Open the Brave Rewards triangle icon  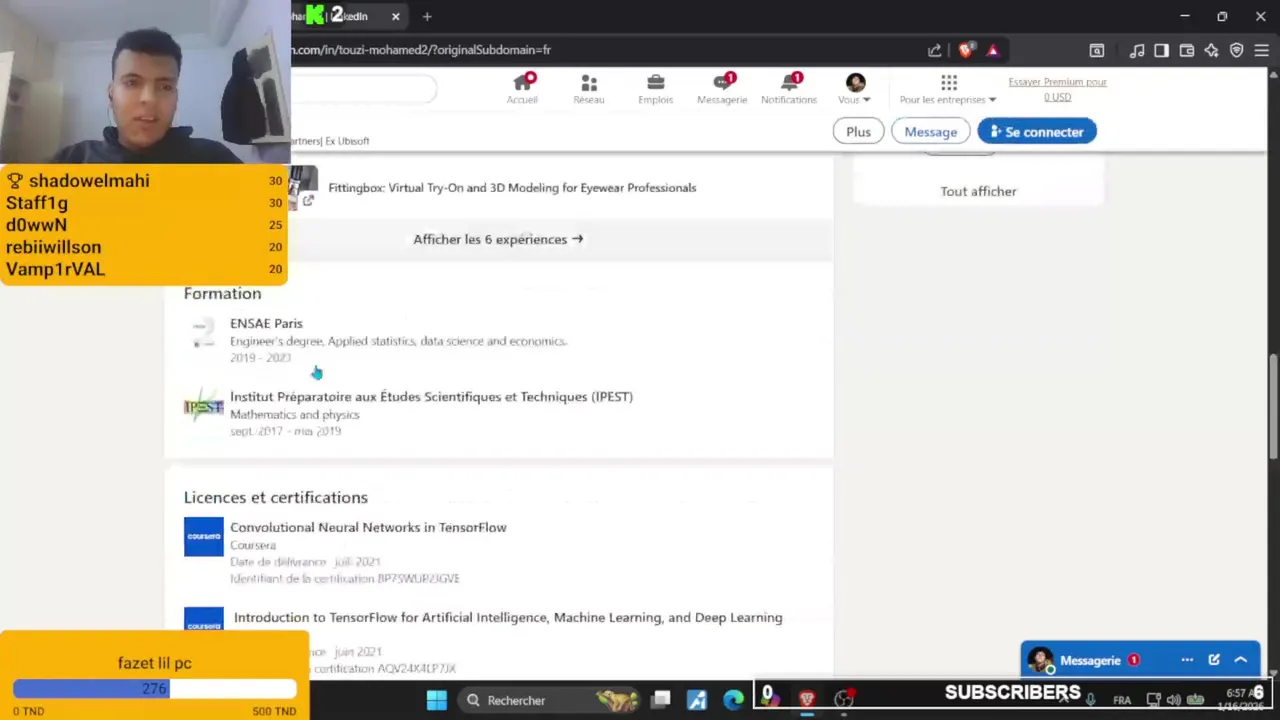[993, 50]
